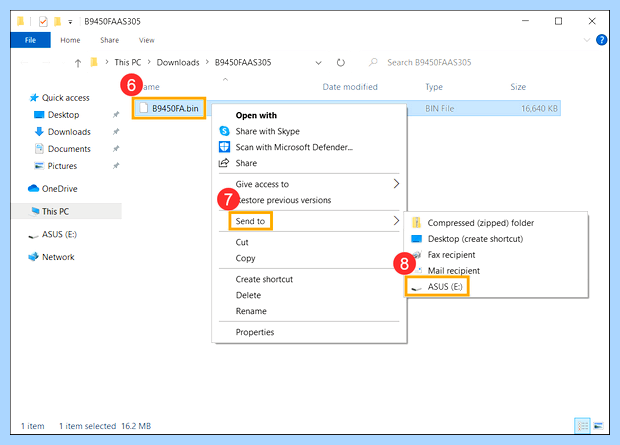Sort by Type column
Screen dimensions: 620x445
(434, 87)
